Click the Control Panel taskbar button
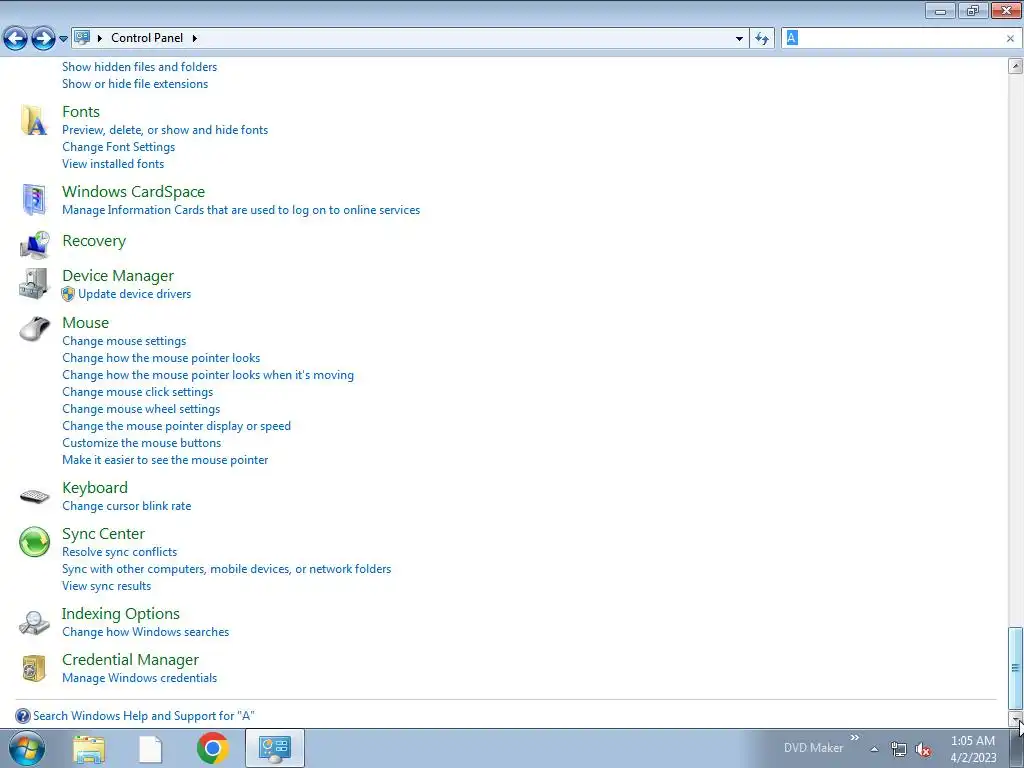 [274, 748]
